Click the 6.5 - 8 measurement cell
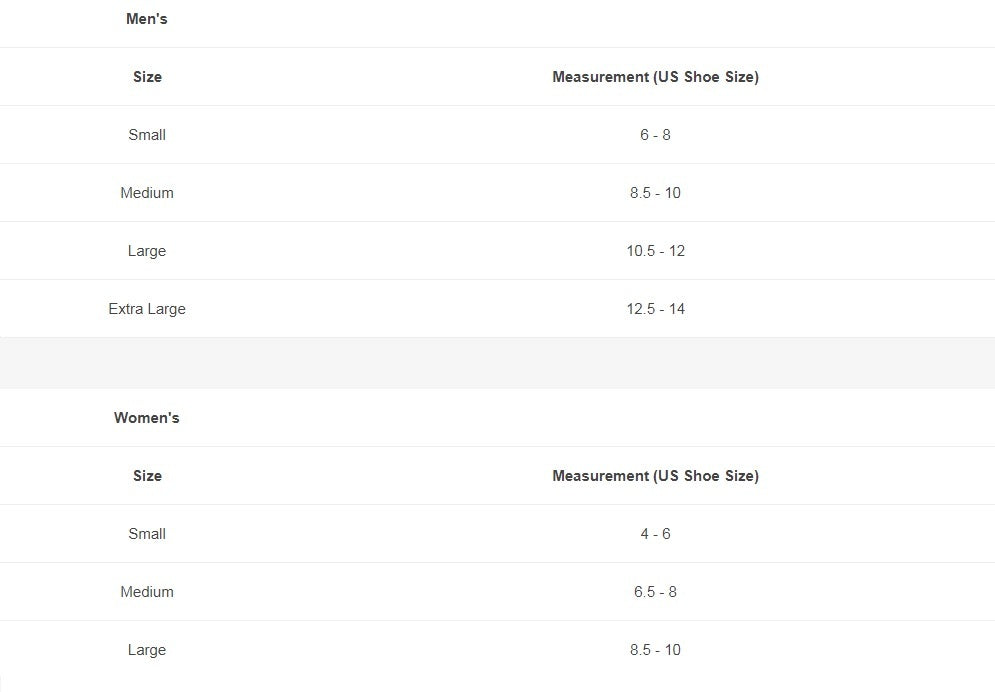The image size is (995, 692). [655, 592]
